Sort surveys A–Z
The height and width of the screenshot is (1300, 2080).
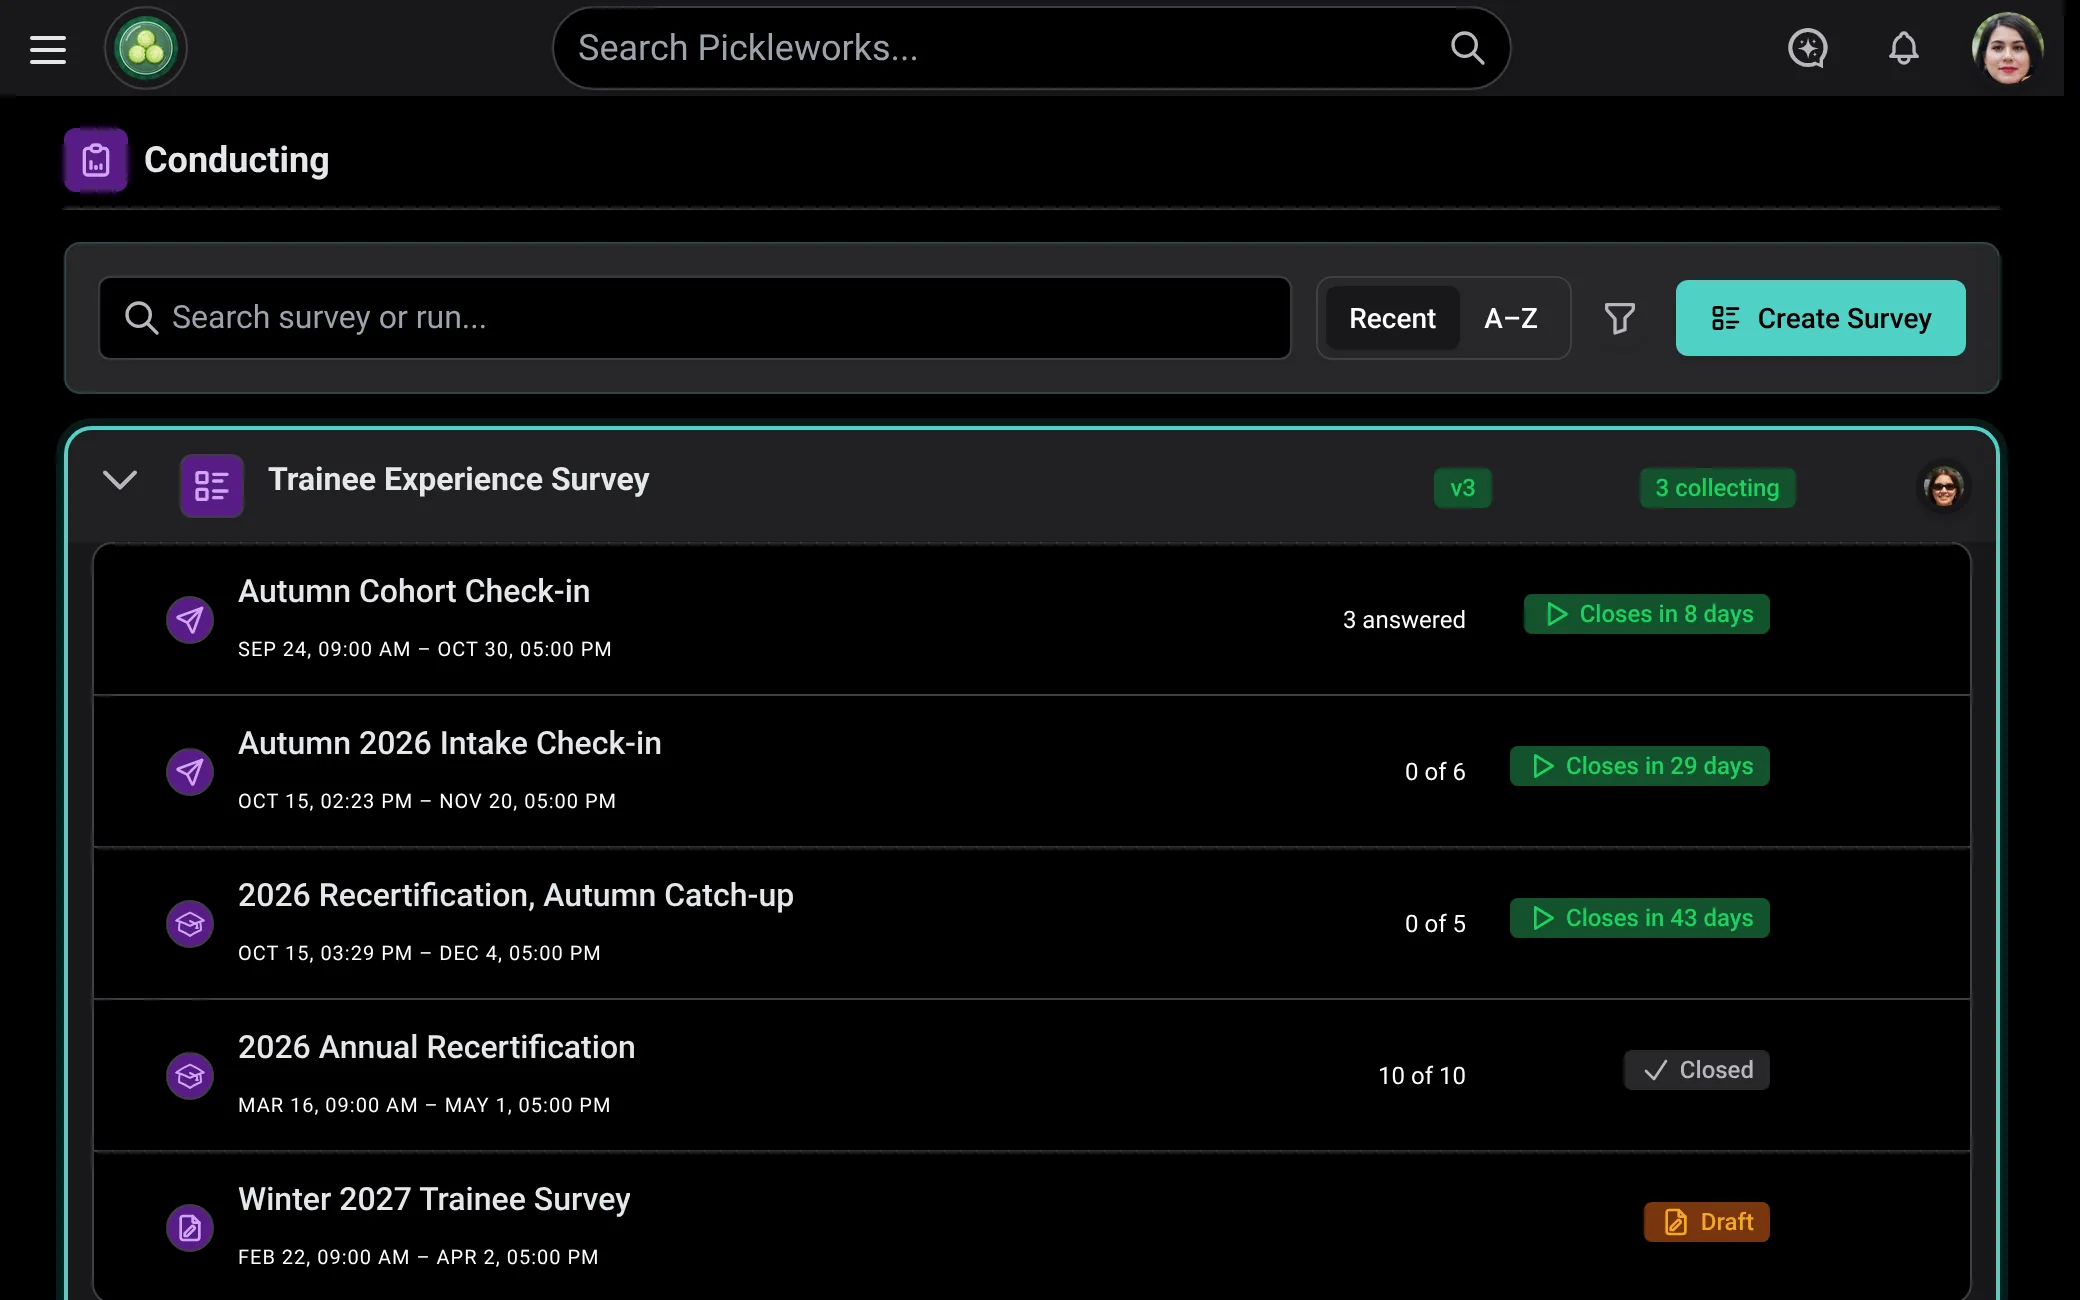(x=1511, y=318)
